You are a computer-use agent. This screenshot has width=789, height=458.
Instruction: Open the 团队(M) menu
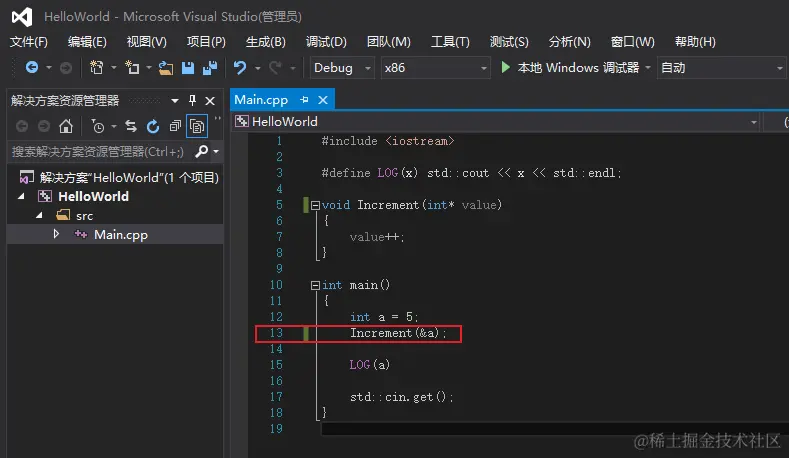click(x=388, y=42)
